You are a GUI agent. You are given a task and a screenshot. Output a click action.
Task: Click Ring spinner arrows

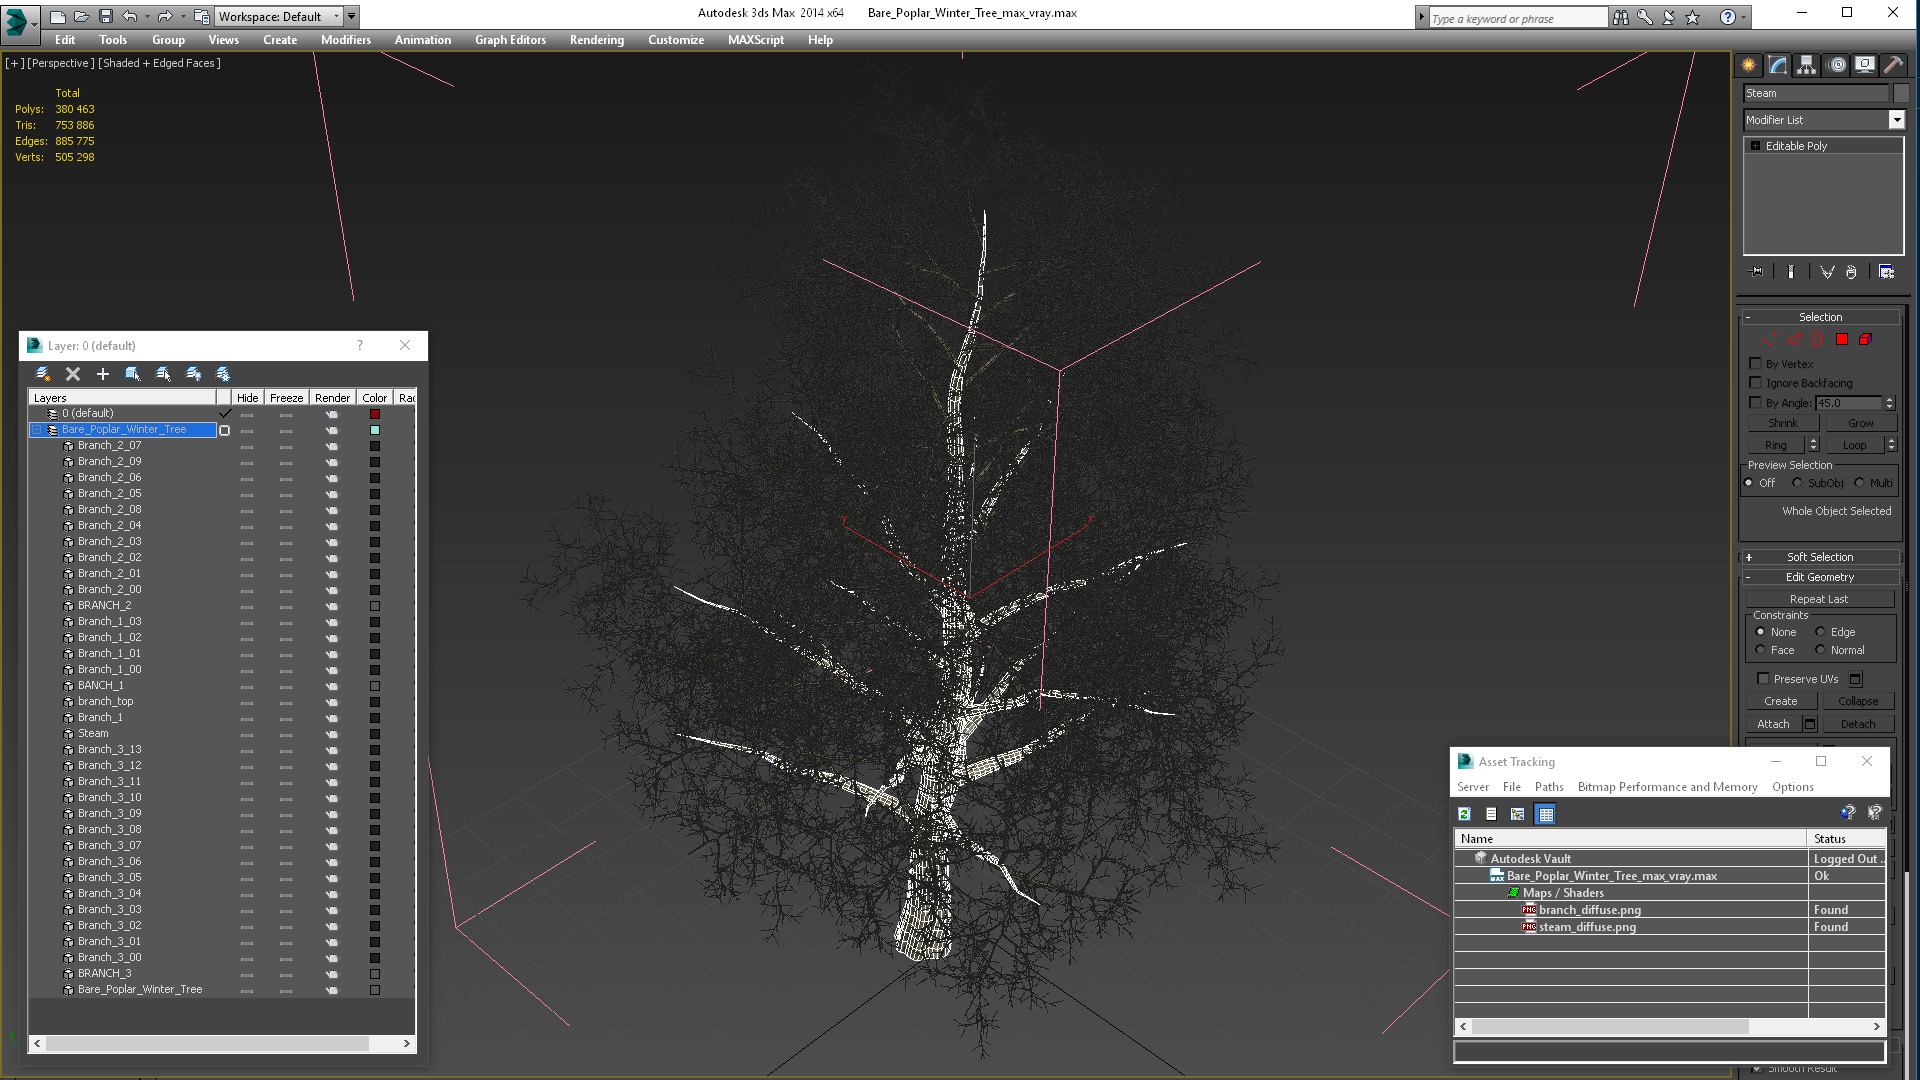click(1813, 445)
